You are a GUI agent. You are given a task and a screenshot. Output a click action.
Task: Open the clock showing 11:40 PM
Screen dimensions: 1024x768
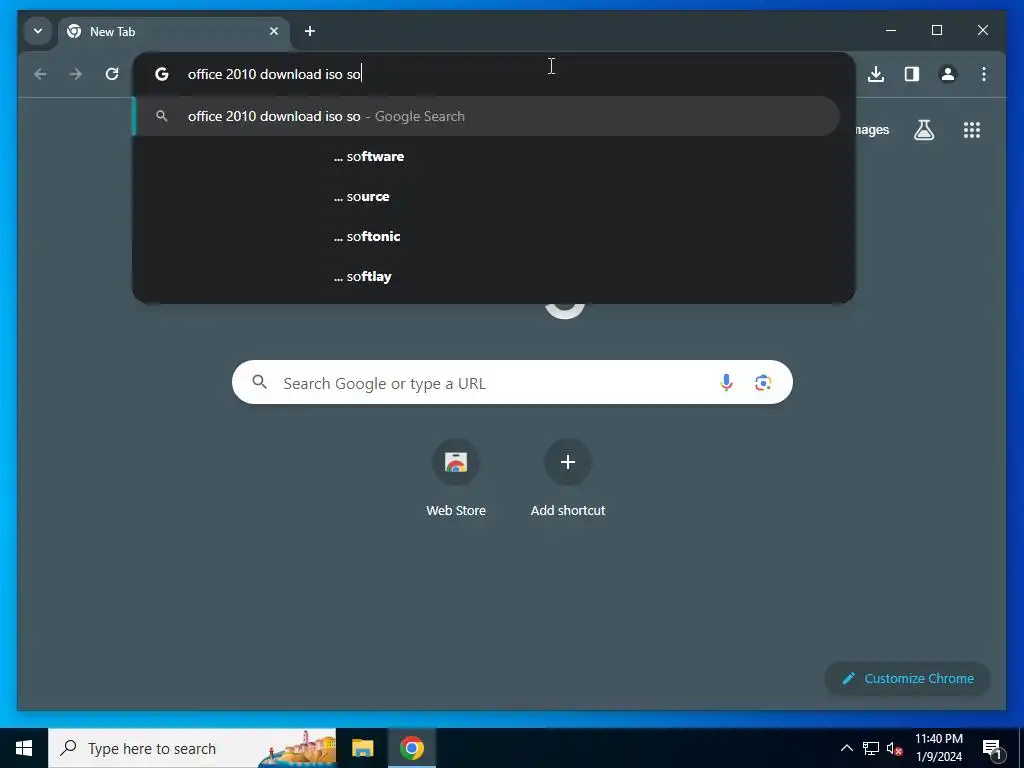point(938,748)
